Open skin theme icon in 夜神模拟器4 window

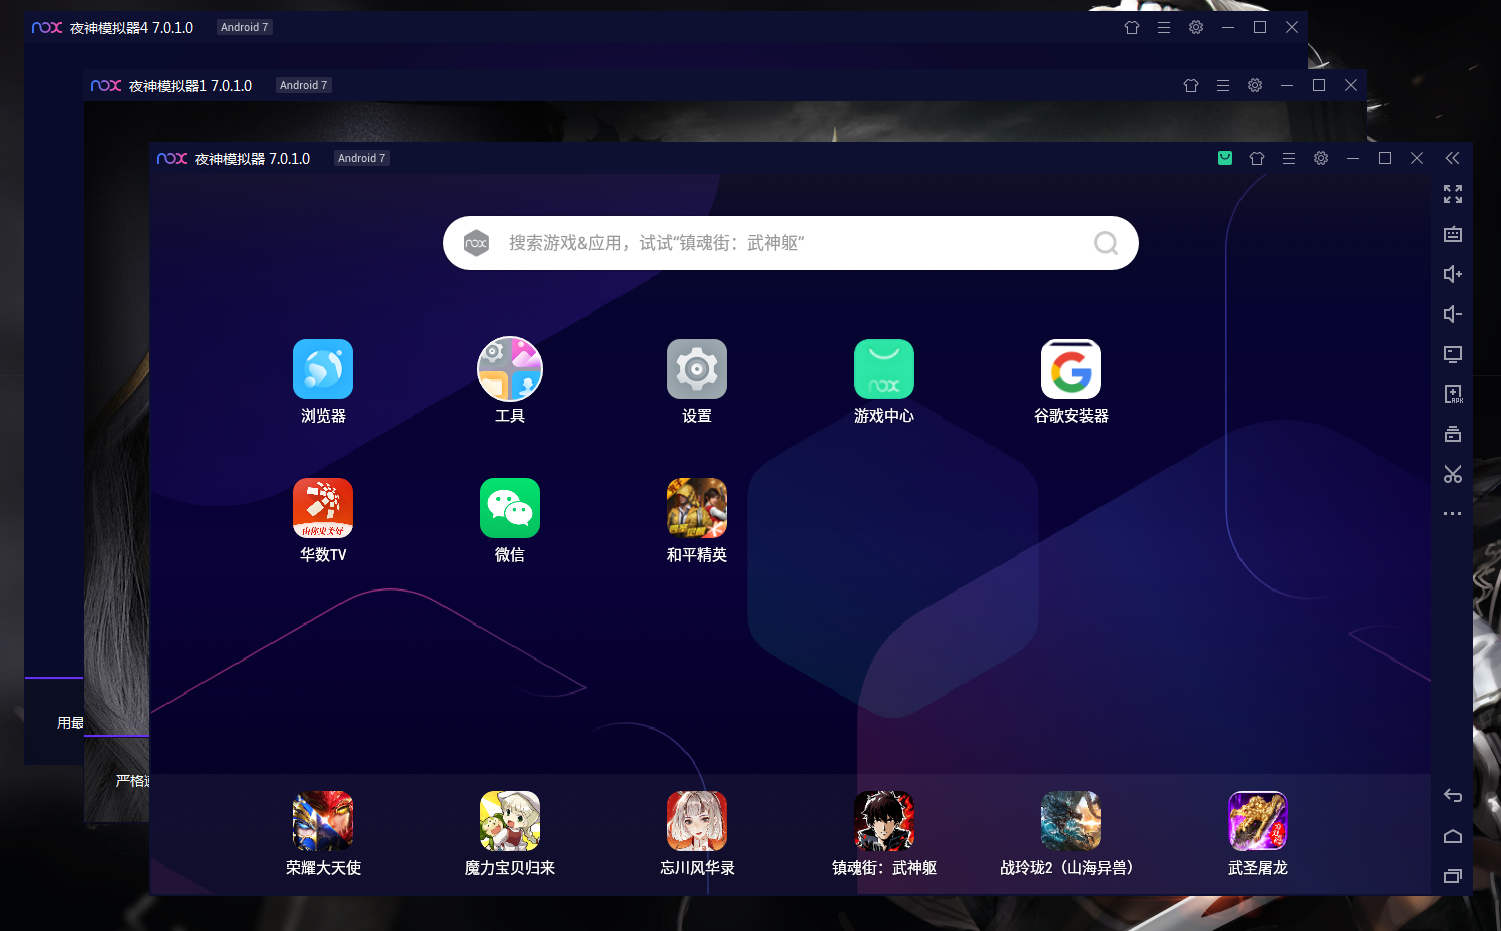click(1132, 28)
